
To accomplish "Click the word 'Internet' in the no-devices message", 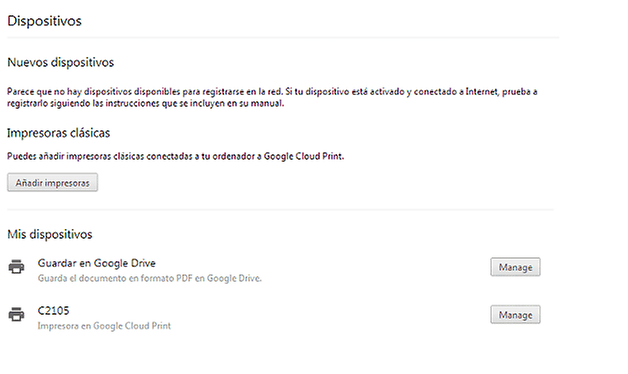I will tap(482, 92).
